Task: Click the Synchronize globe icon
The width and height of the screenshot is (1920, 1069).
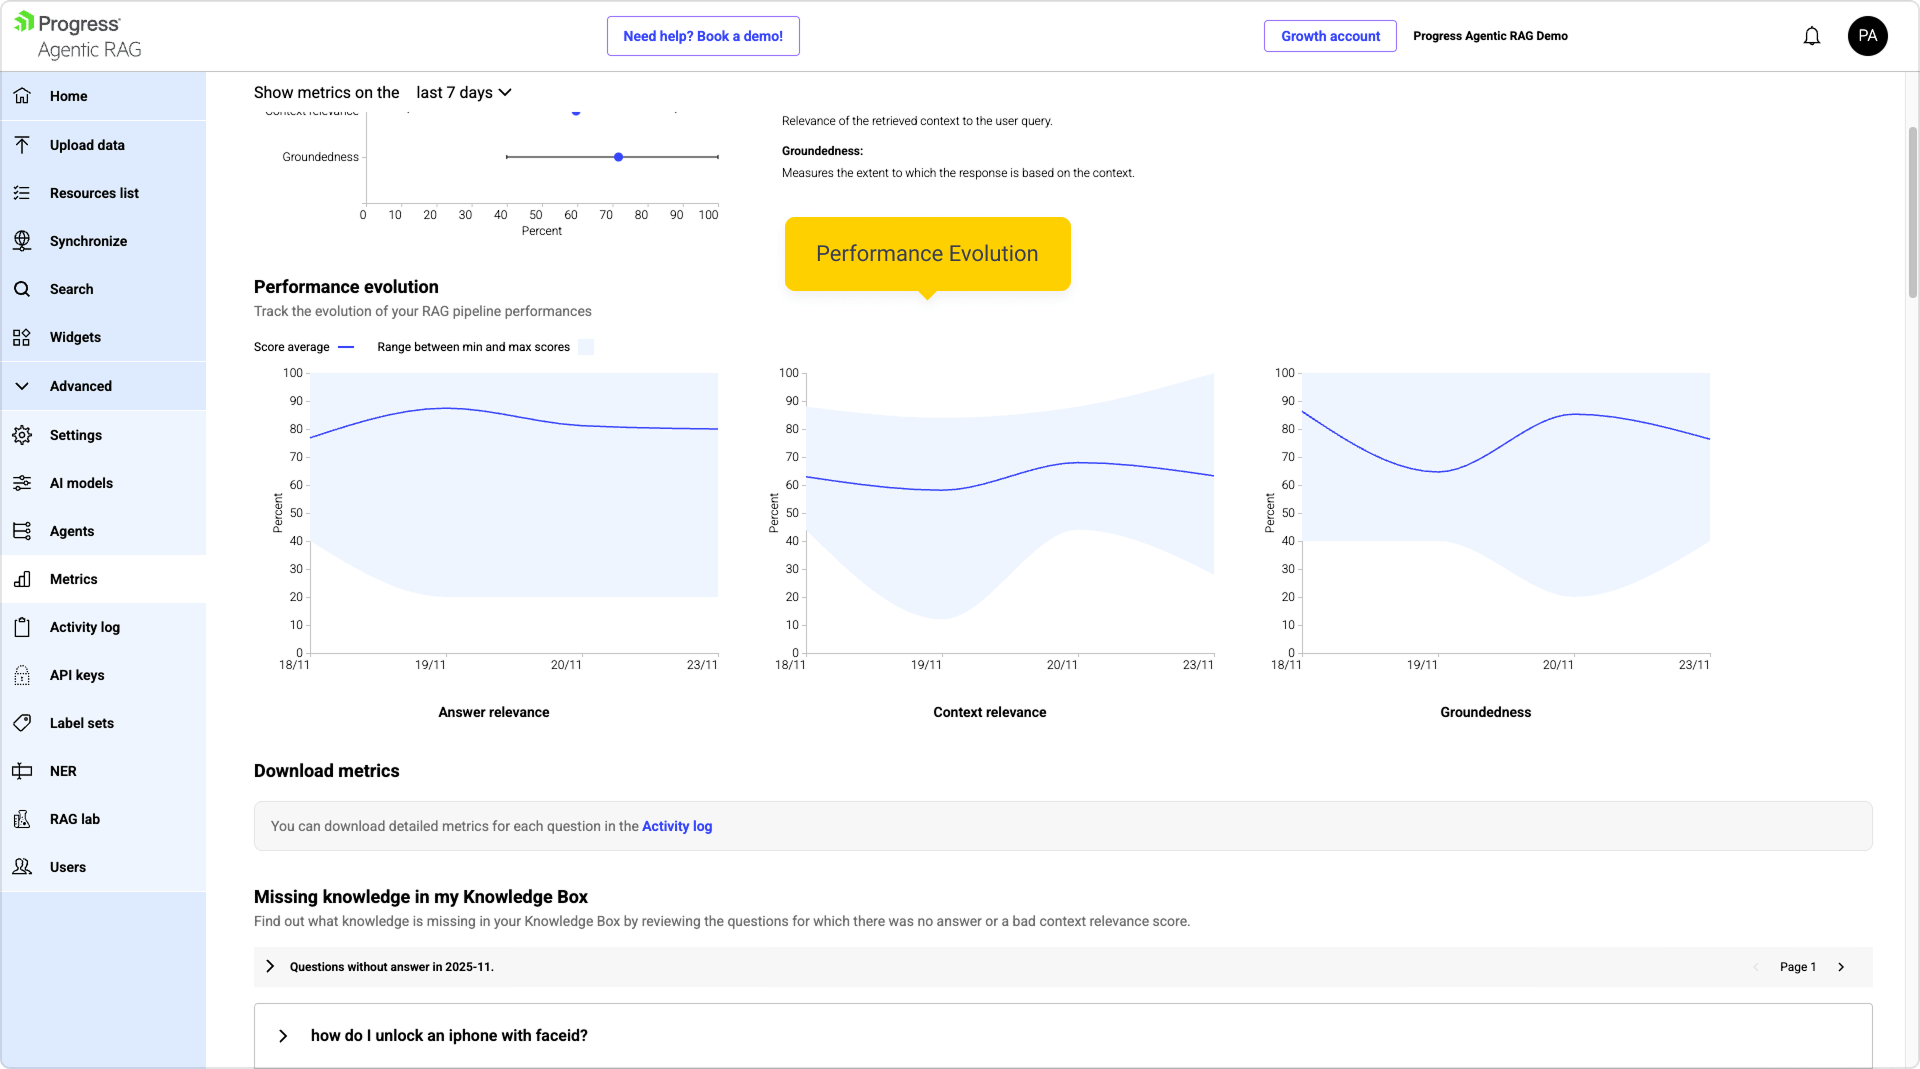Action: (x=22, y=241)
